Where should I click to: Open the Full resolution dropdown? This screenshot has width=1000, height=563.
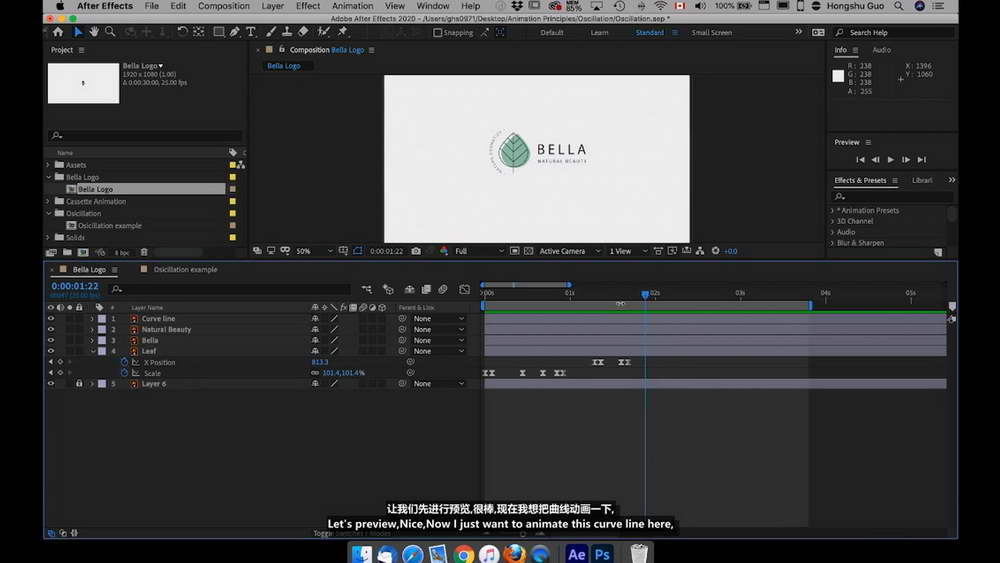point(478,251)
